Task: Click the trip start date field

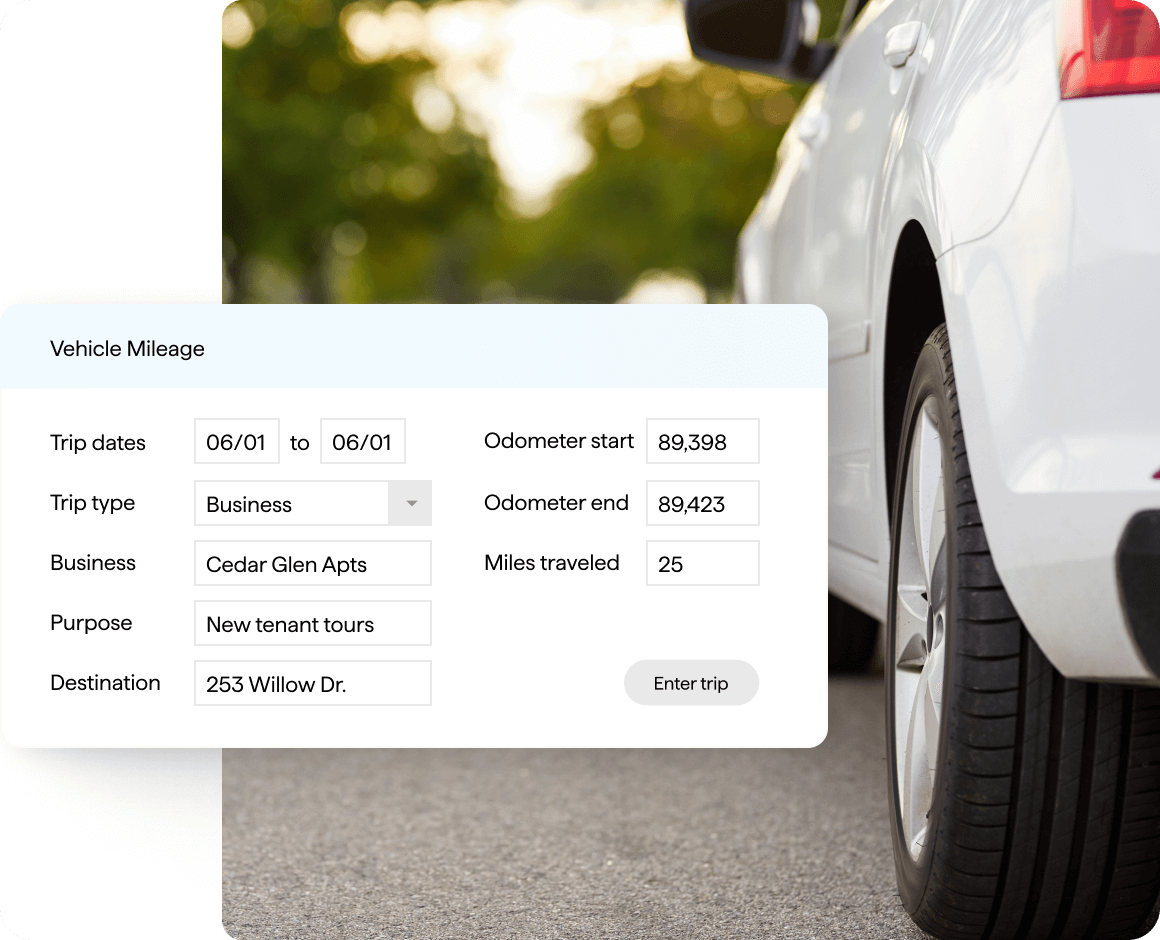Action: [237, 442]
